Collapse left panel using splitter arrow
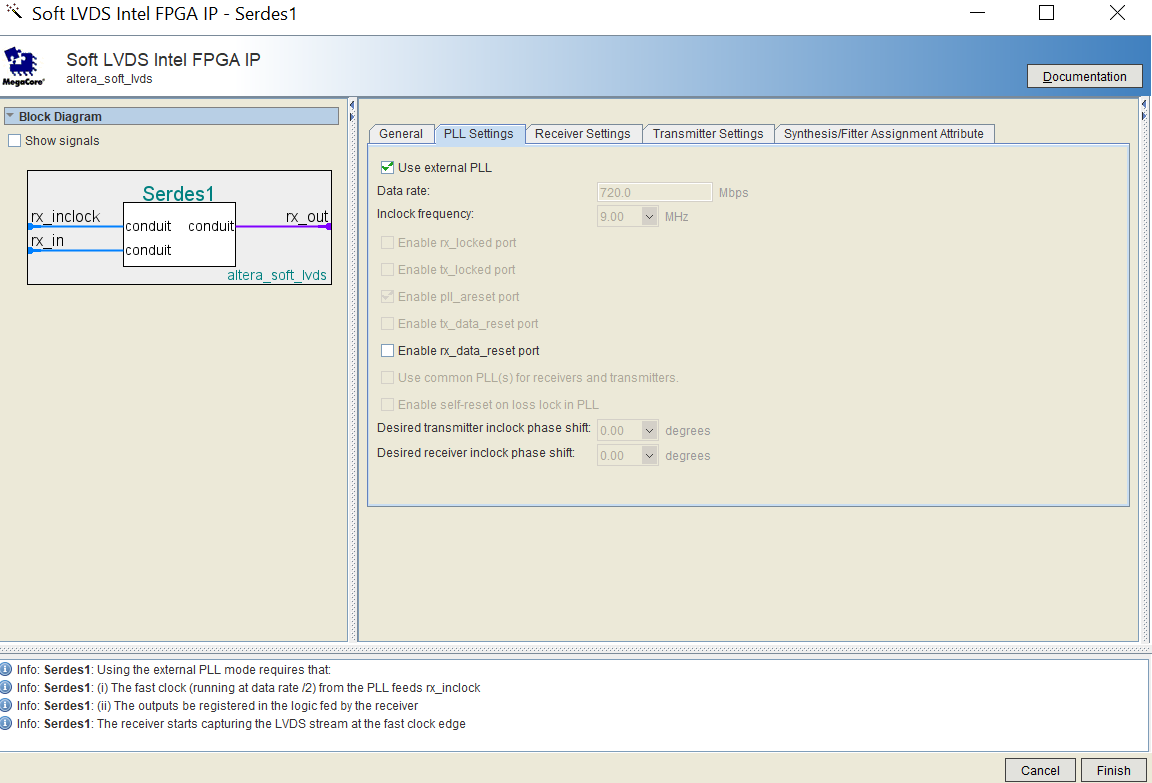The image size is (1152, 783). click(352, 105)
